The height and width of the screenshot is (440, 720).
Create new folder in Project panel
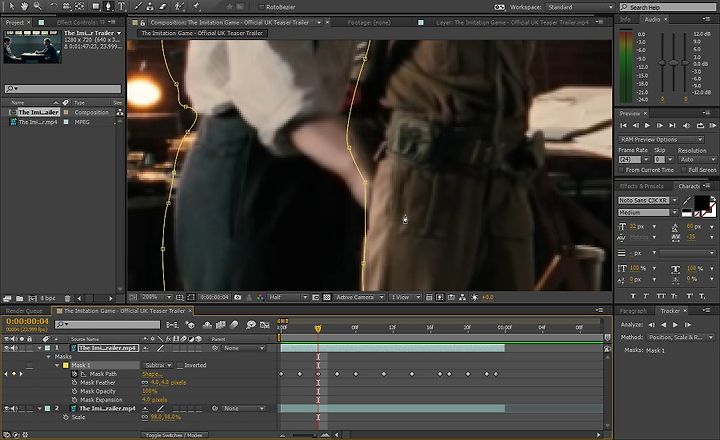(x=19, y=298)
